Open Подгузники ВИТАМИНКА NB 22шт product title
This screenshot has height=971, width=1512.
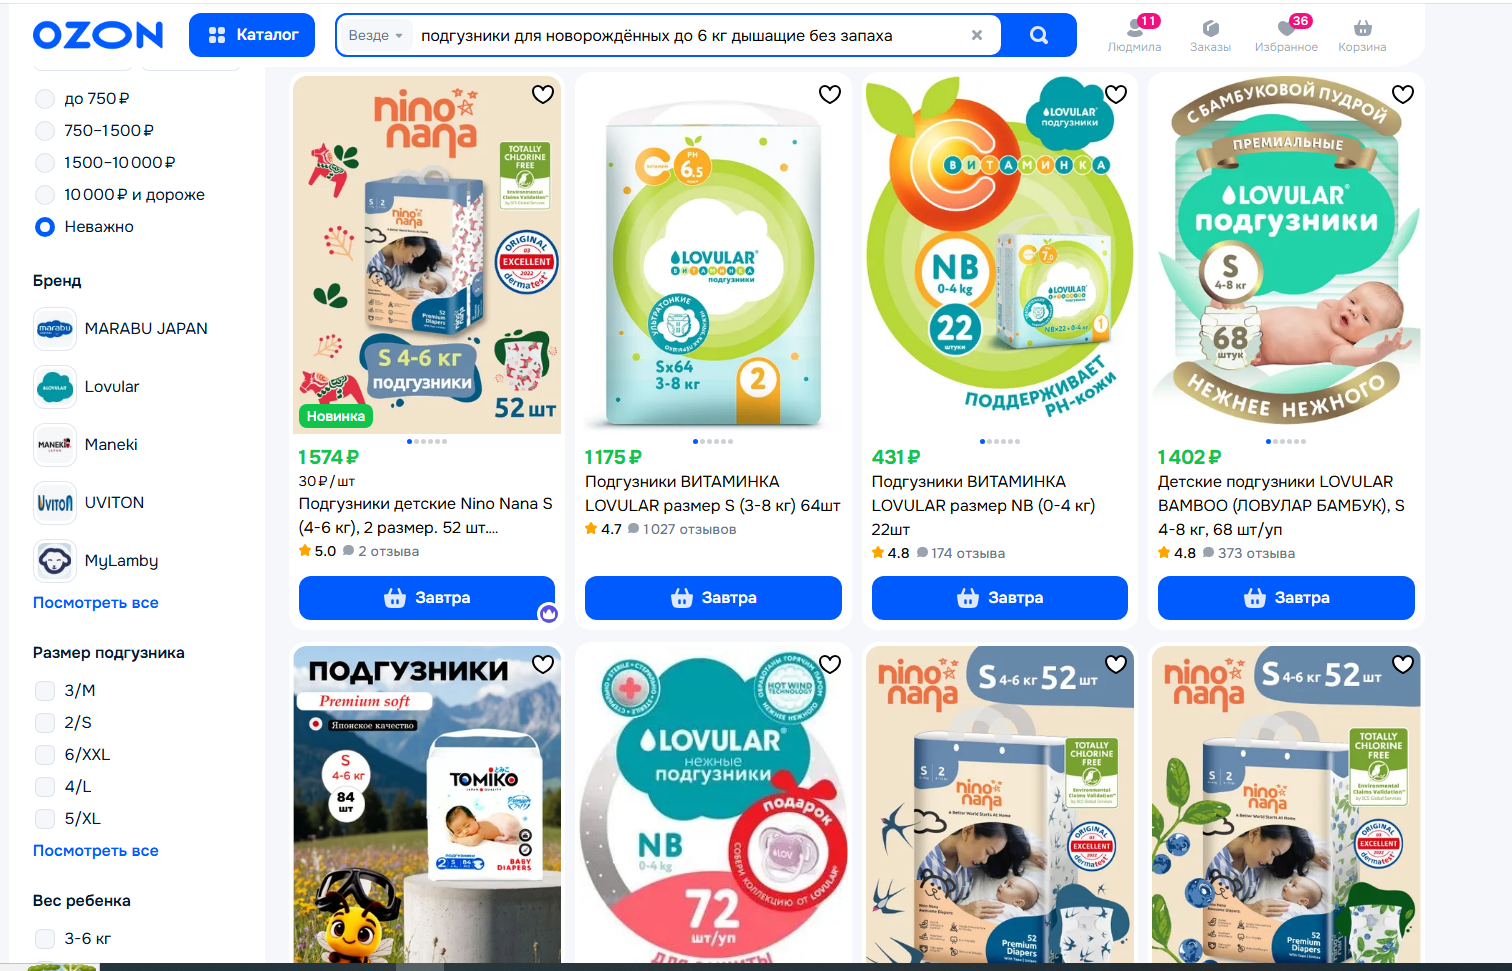click(983, 506)
